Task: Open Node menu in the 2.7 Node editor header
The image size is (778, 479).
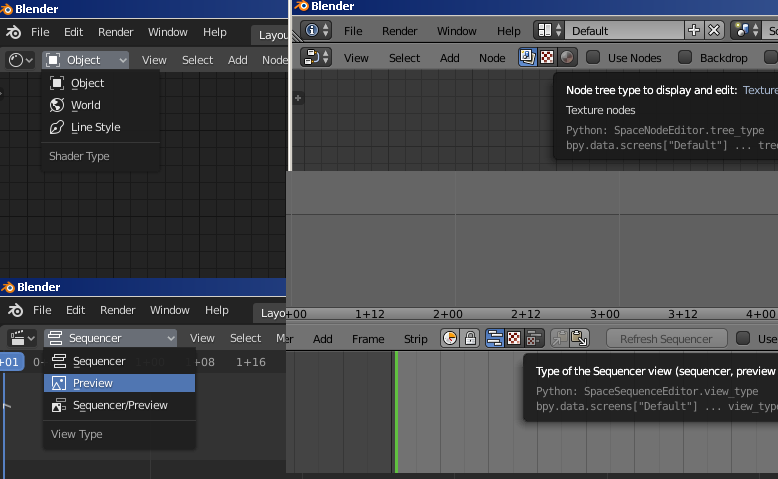Action: pos(492,58)
